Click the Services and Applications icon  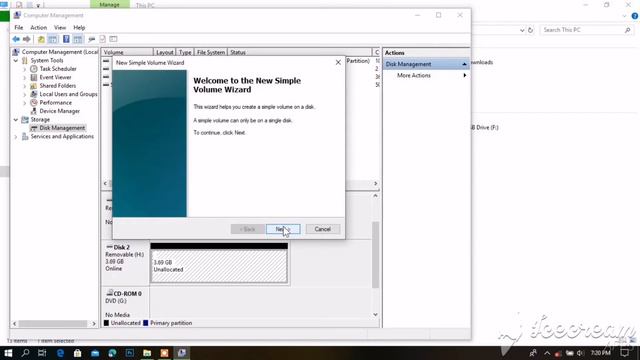pos(25,136)
